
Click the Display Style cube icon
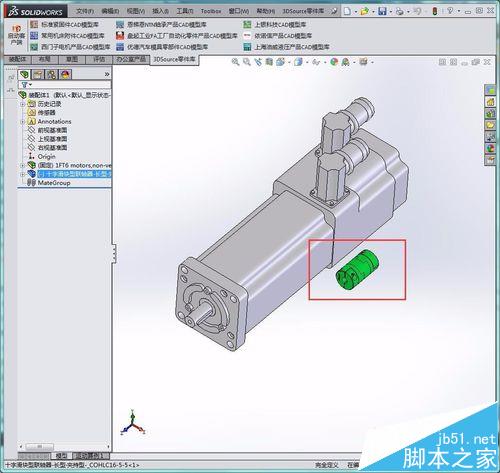(298, 62)
